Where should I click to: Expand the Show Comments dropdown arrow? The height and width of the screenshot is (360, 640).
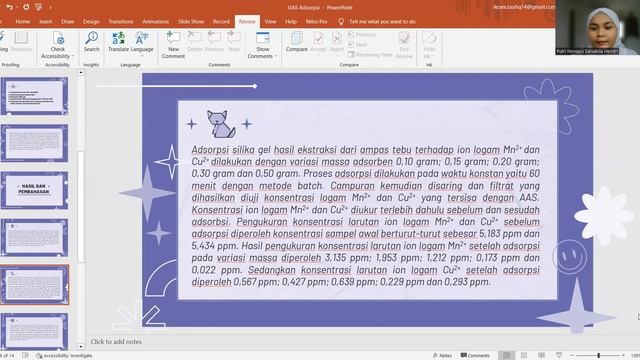[276, 56]
